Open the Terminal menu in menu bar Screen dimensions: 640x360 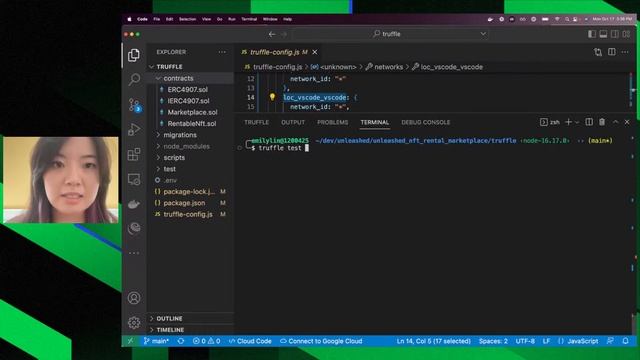(x=249, y=19)
